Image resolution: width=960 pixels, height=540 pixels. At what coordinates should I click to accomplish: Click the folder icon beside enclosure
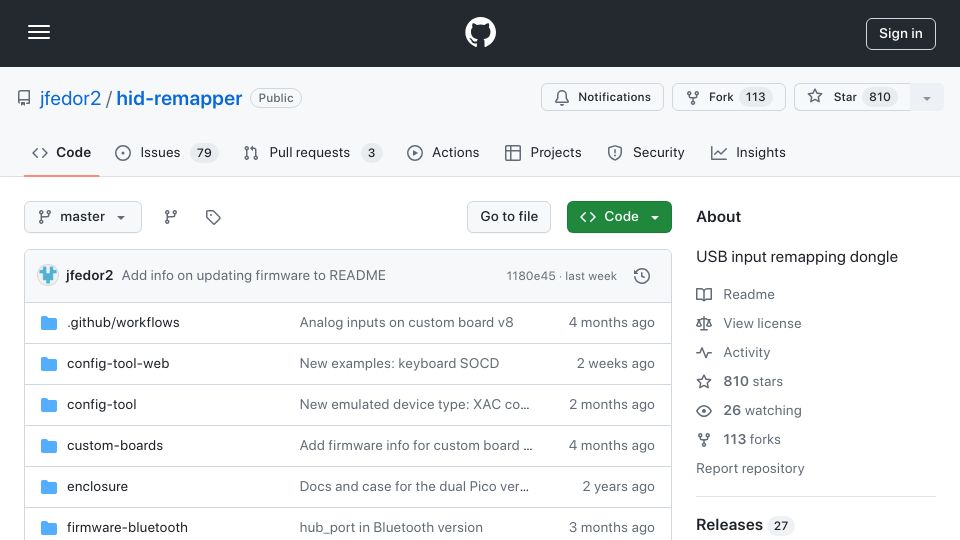click(x=49, y=487)
